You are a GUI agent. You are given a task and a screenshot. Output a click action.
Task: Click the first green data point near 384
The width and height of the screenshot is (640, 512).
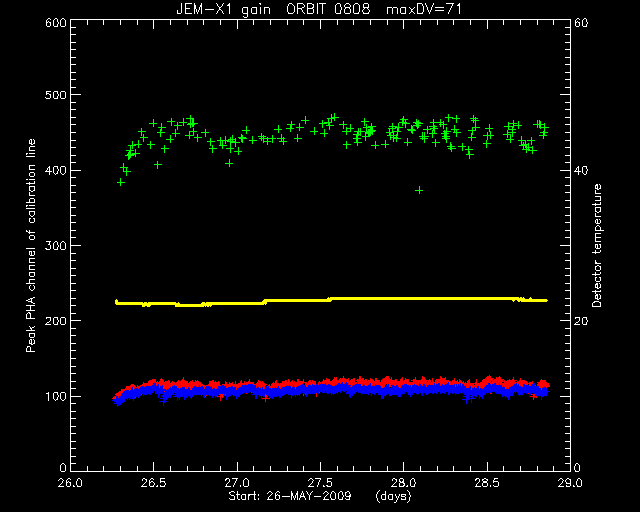(121, 182)
